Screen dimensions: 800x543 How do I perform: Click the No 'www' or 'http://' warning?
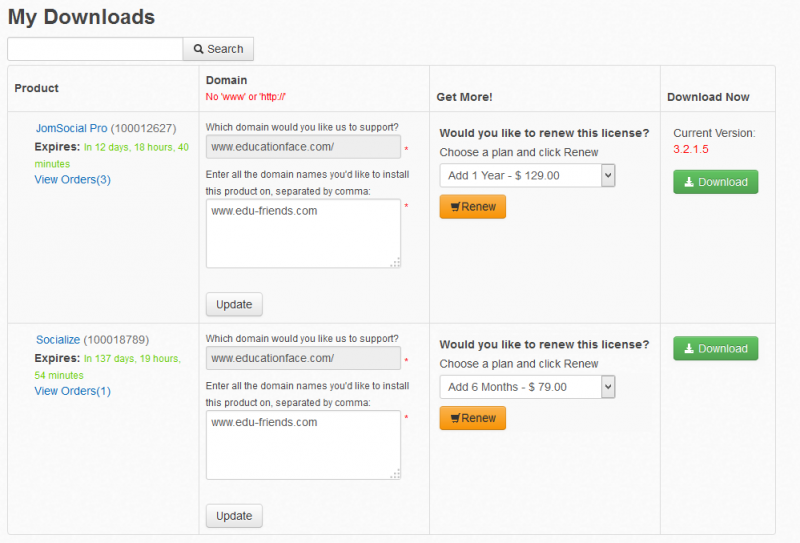coord(245,96)
